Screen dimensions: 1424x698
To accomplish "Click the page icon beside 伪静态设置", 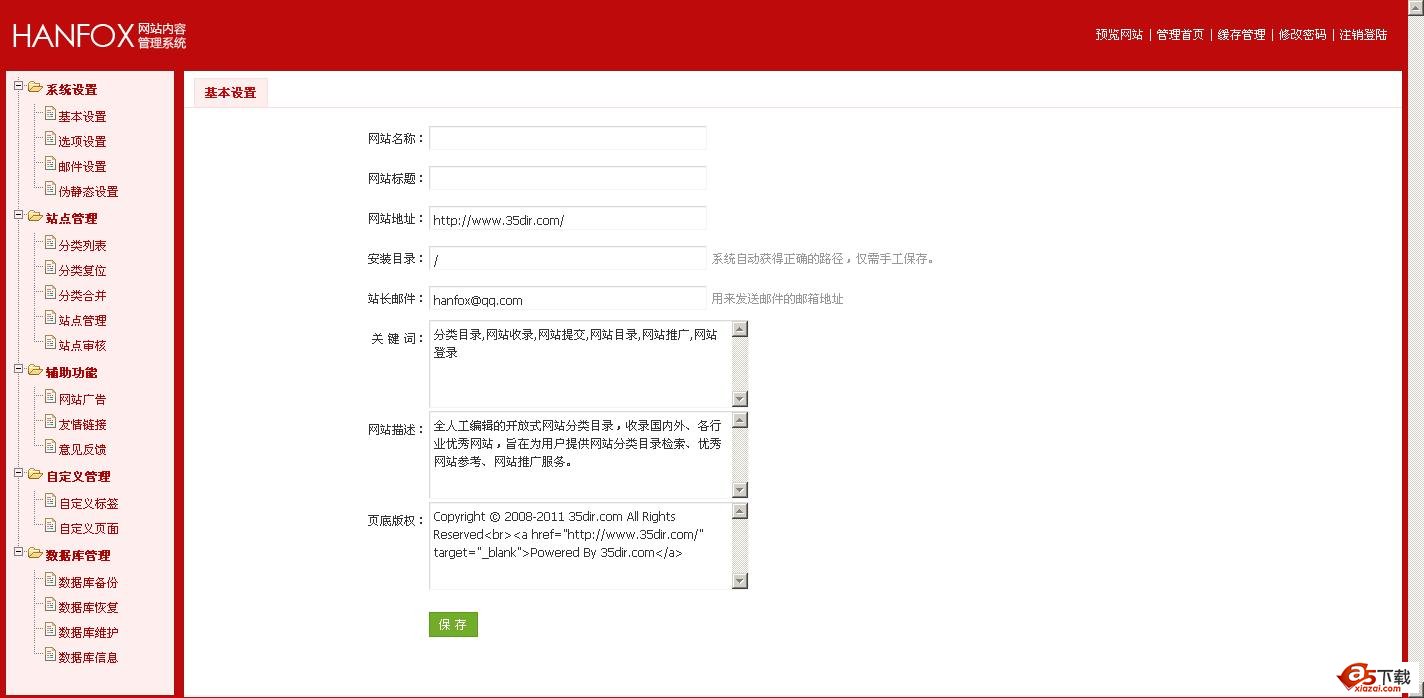I will [50, 189].
